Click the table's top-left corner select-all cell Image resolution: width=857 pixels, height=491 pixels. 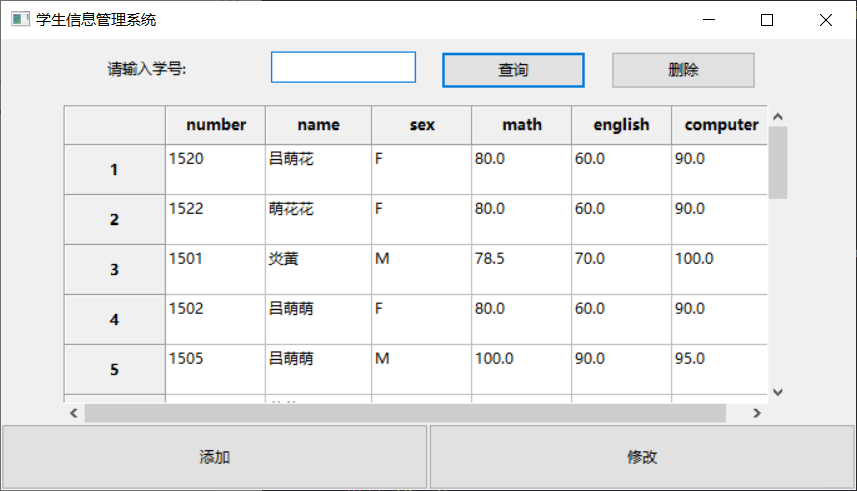point(115,125)
